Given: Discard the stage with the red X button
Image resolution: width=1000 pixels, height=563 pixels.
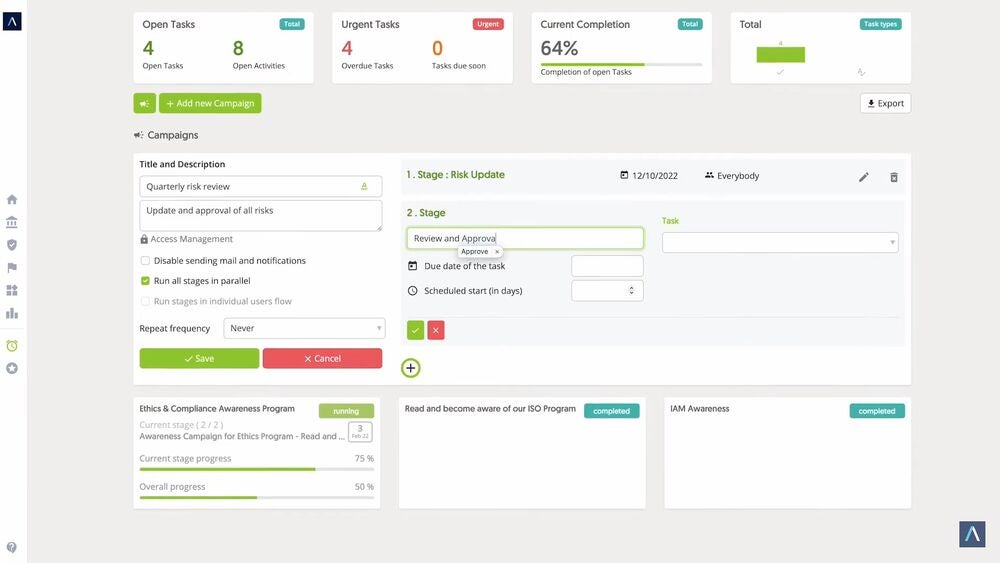Looking at the screenshot, I should coord(436,330).
